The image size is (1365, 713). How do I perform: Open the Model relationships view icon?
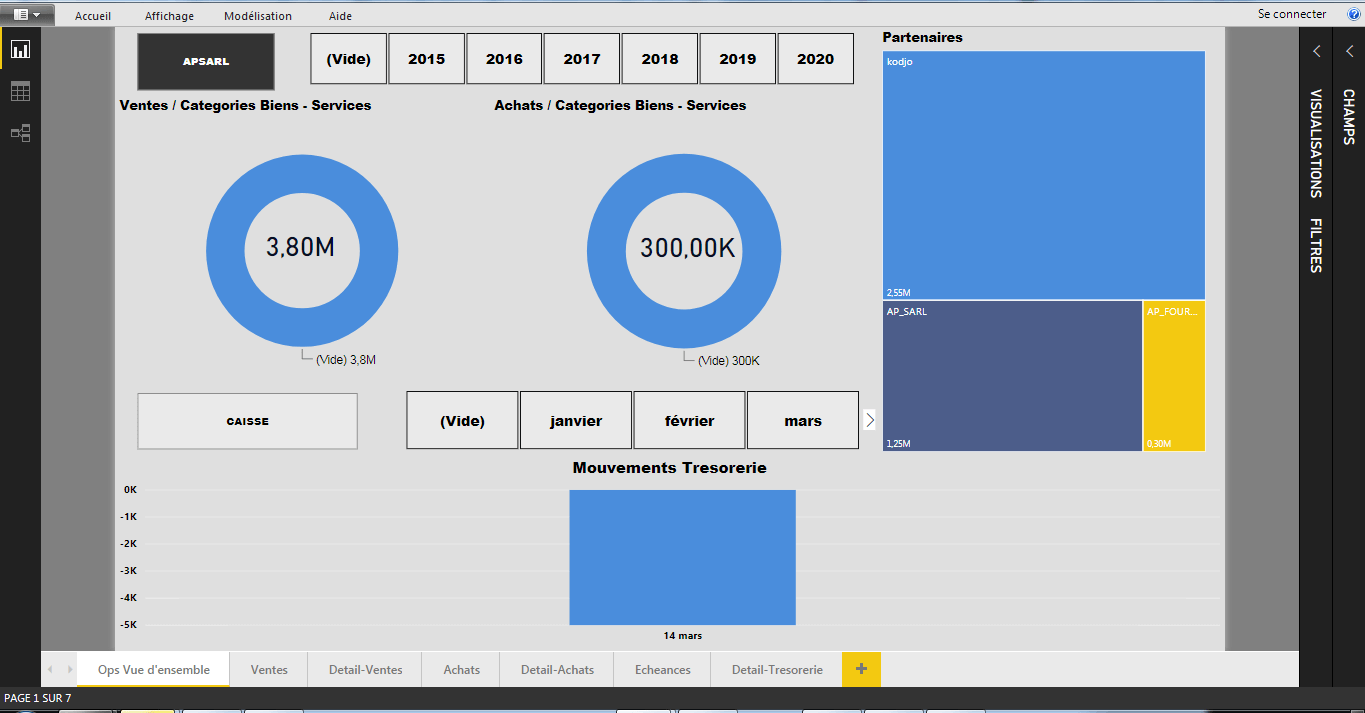click(20, 133)
